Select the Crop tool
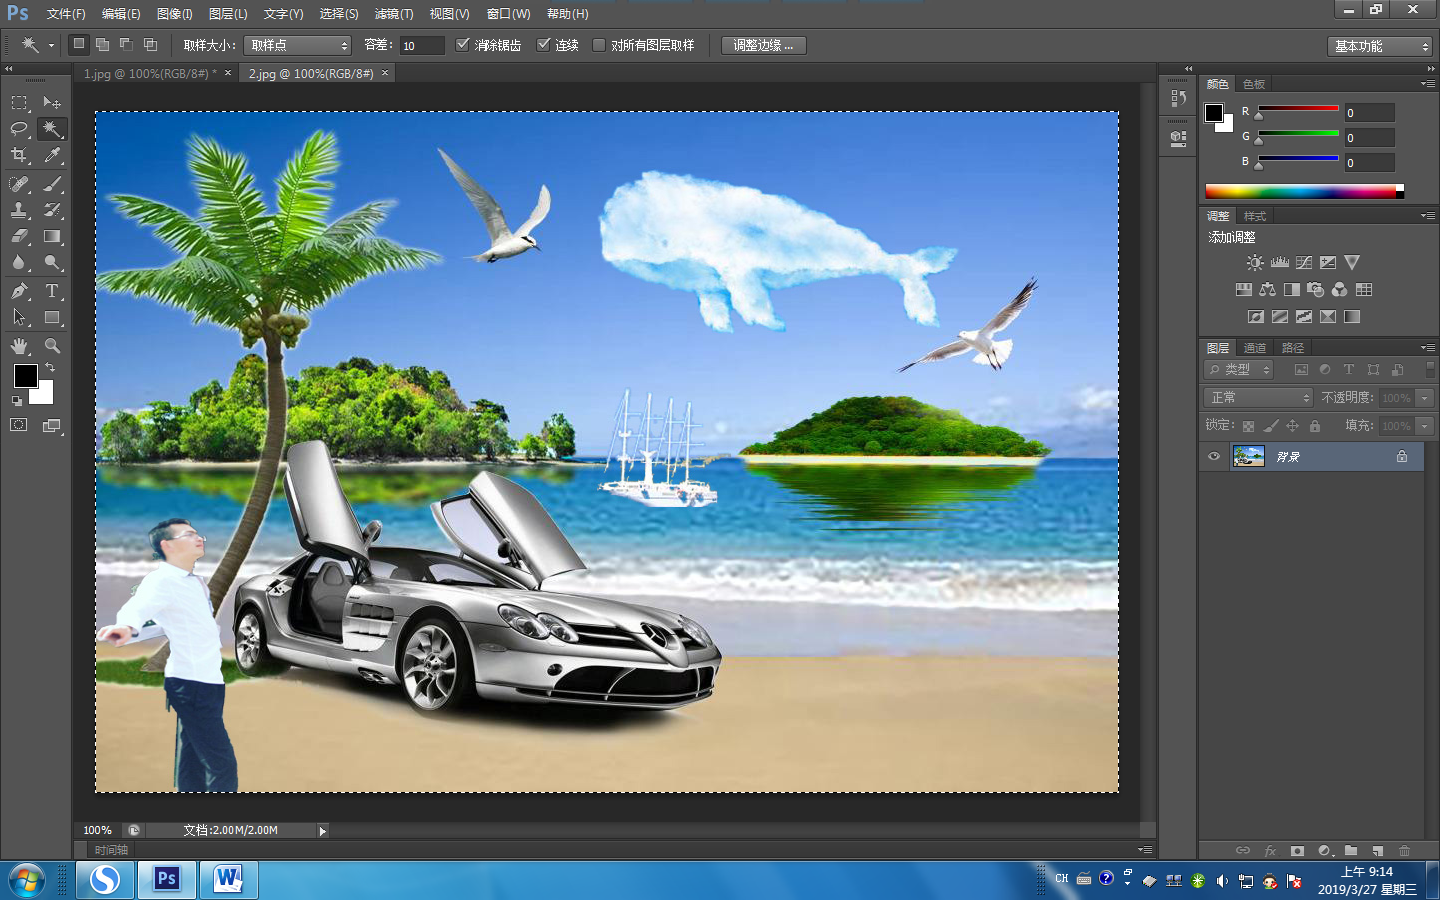This screenshot has width=1440, height=900. [19, 155]
